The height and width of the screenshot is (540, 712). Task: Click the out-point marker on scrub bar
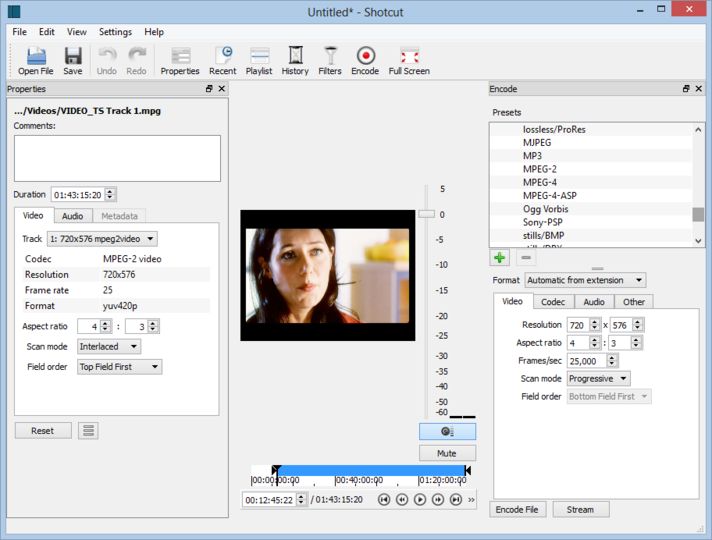[468, 470]
